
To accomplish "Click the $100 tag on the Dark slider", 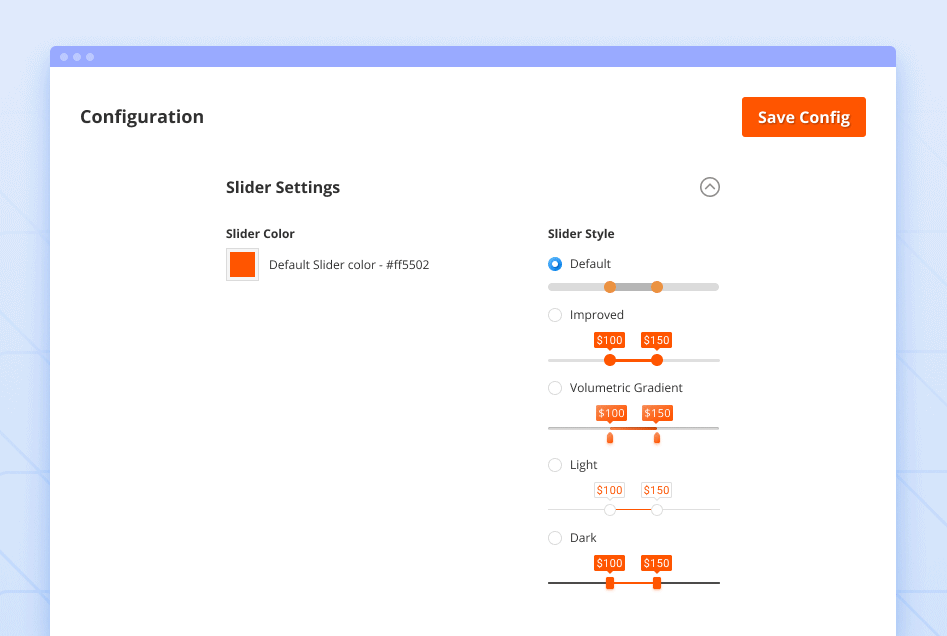I will [x=609, y=563].
